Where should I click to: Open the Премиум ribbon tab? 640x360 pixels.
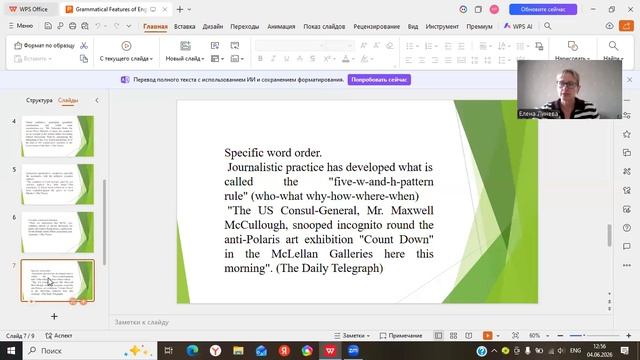tap(479, 26)
